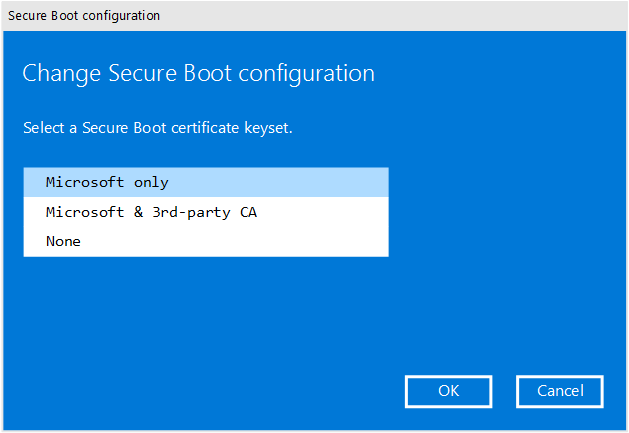Click the middle keyset list item
Viewport: 629px width, 433px height.
(151, 212)
